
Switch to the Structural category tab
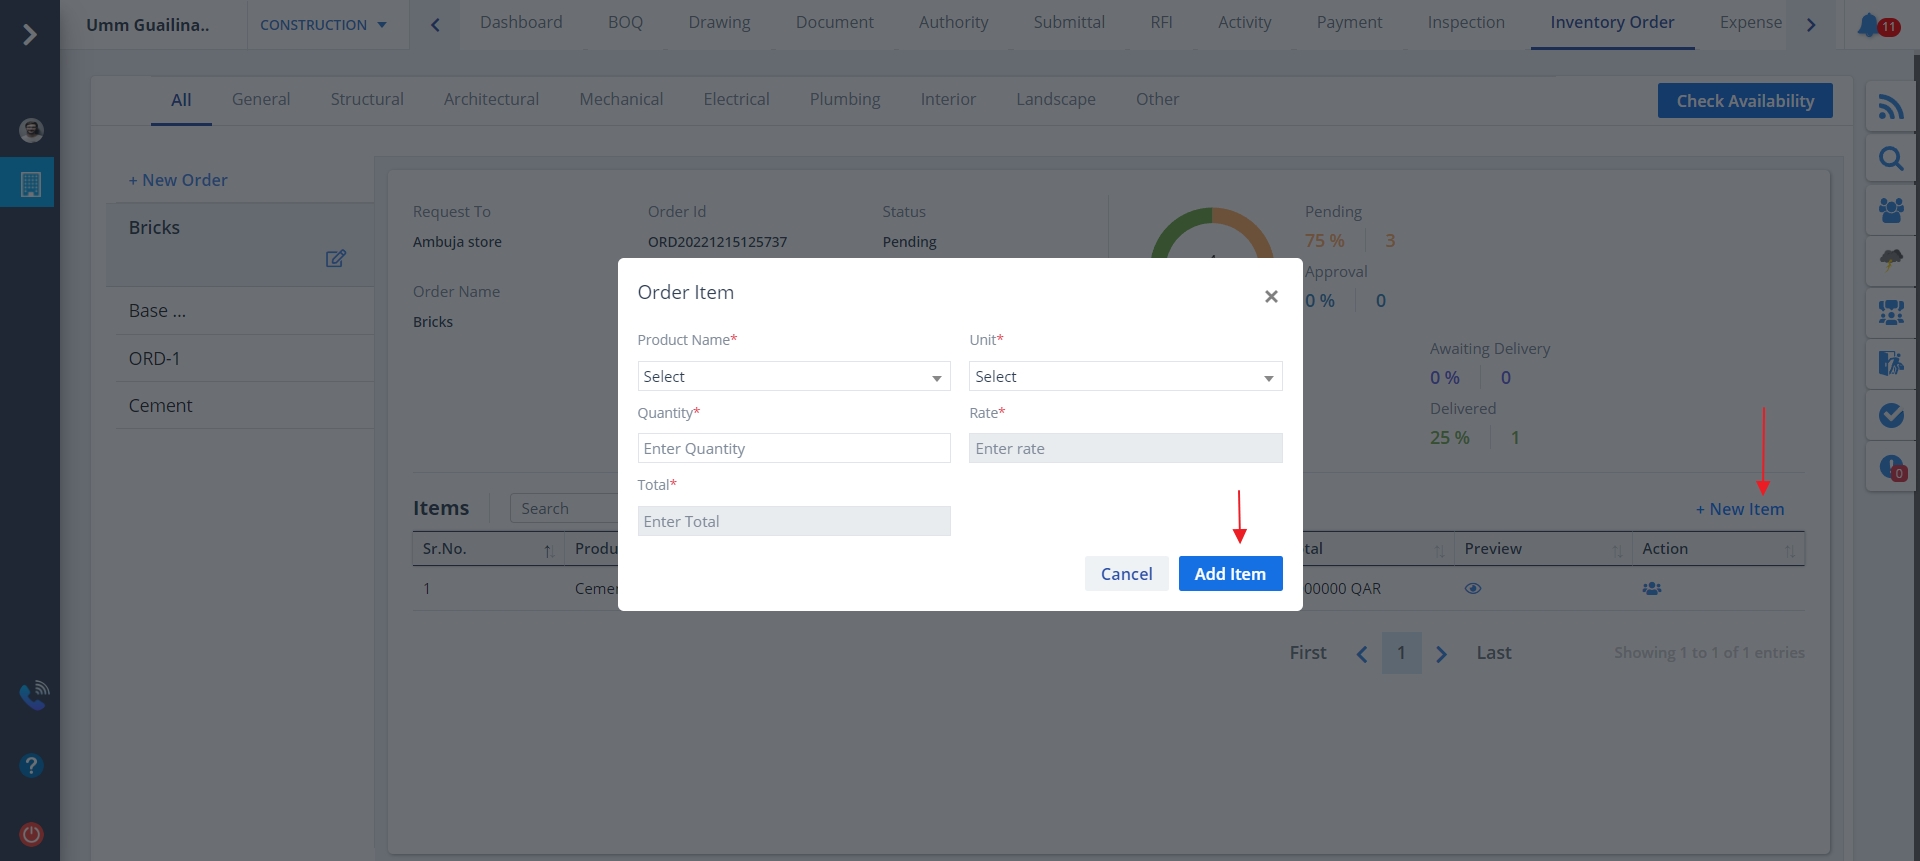point(367,99)
